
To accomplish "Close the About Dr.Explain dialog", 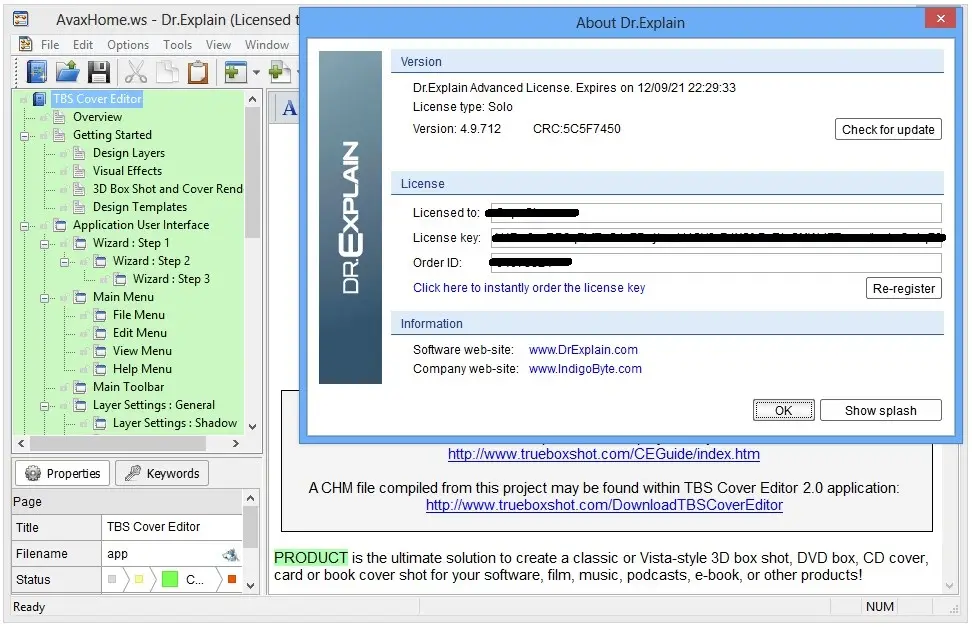I will [x=940, y=18].
